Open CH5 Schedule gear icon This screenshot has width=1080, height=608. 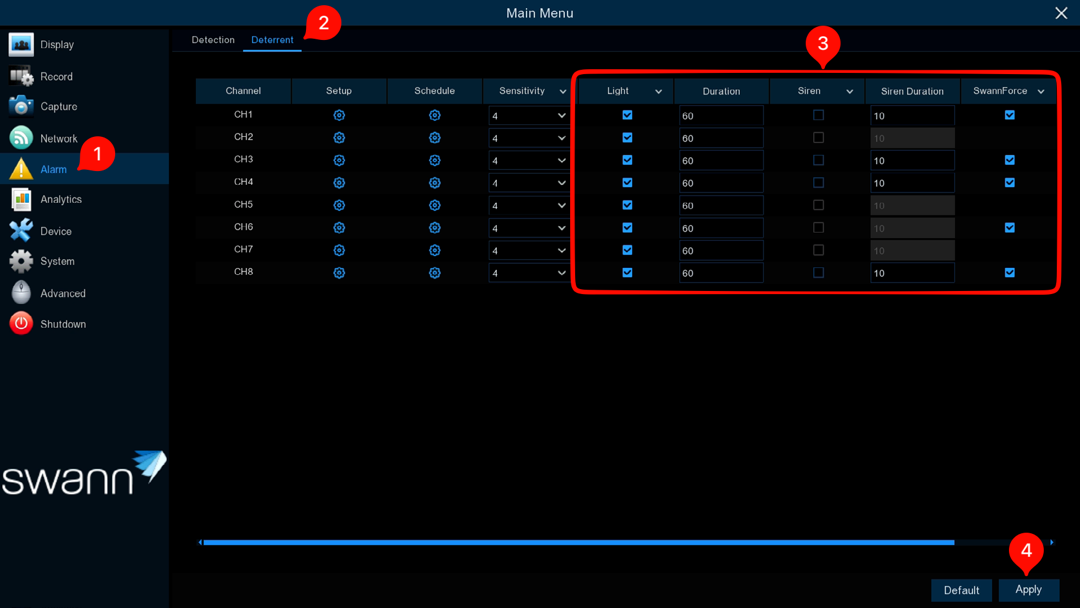435,205
